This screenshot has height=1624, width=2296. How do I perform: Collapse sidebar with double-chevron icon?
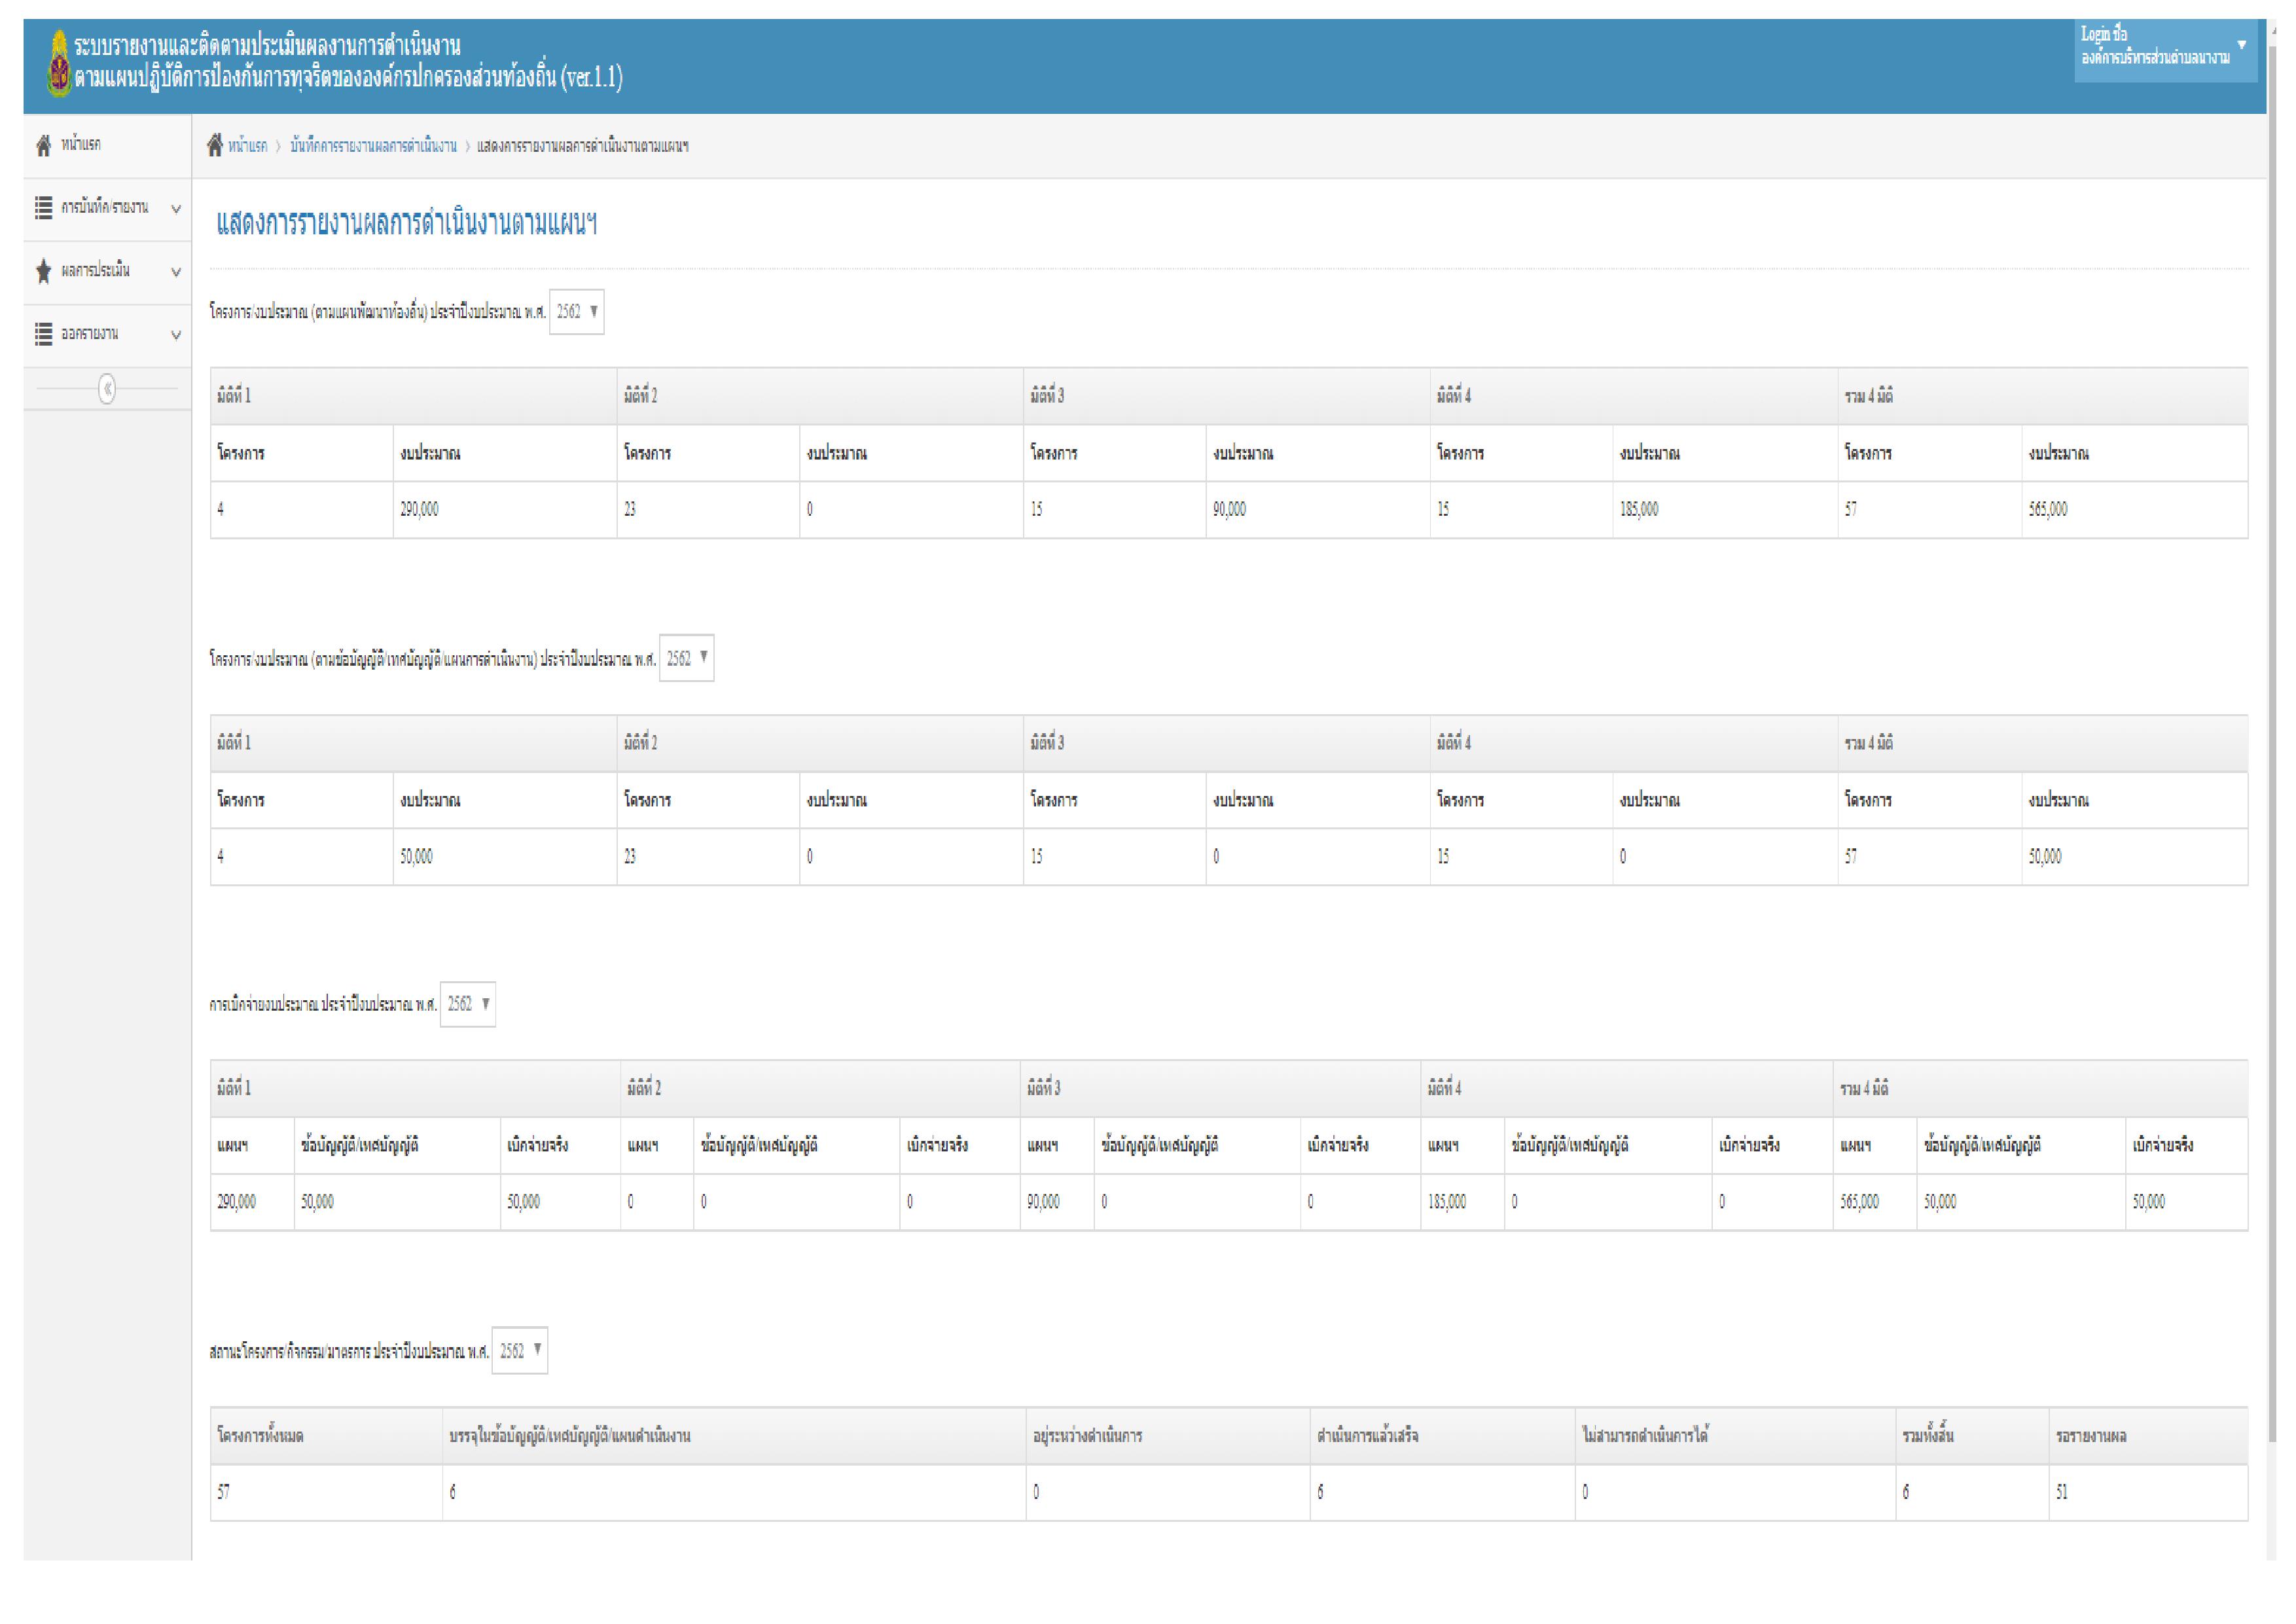(x=107, y=389)
